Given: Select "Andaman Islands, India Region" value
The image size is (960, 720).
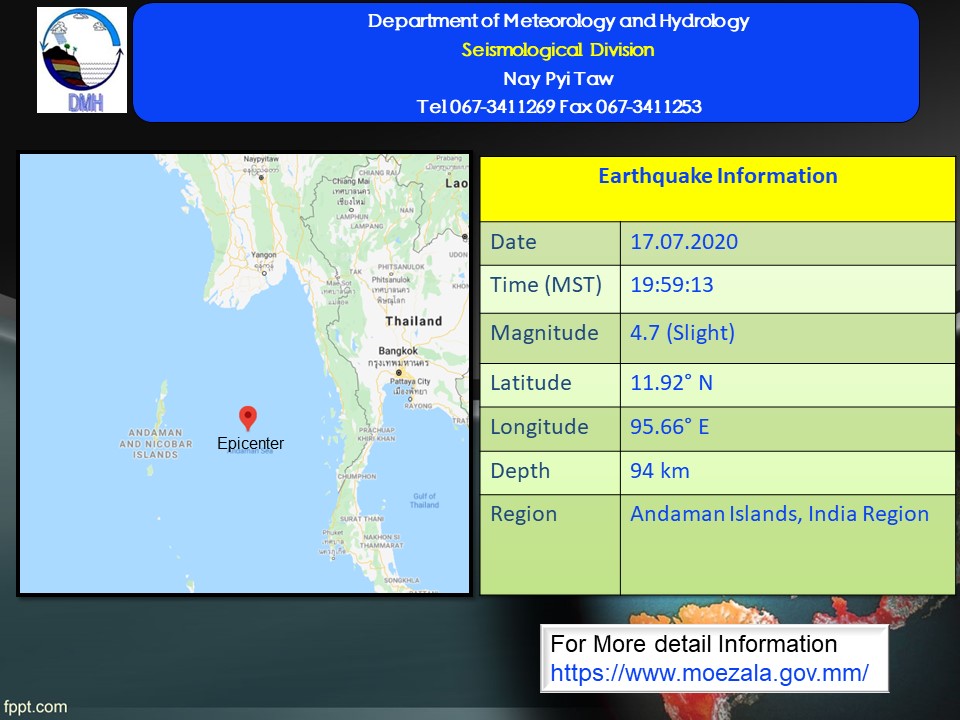Looking at the screenshot, I should (x=779, y=514).
